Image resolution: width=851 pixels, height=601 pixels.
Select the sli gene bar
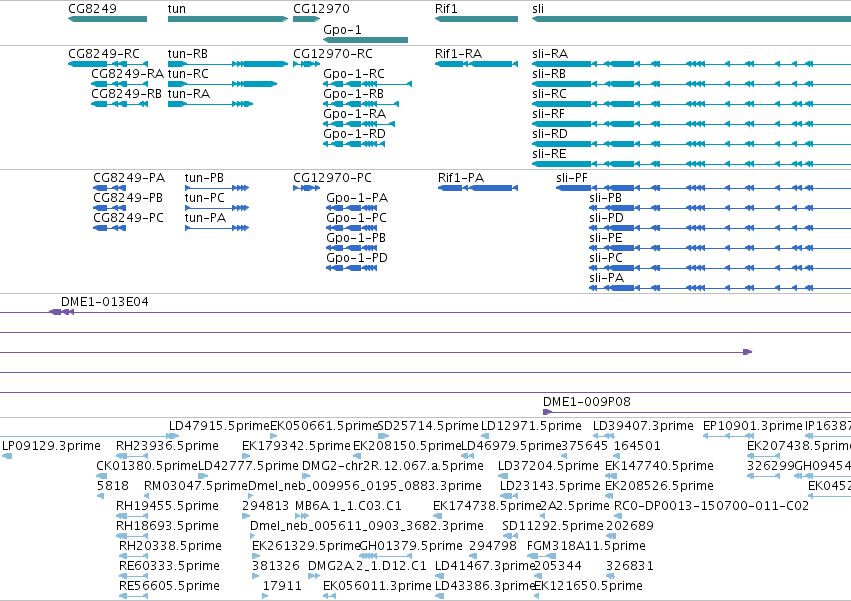click(x=691, y=19)
